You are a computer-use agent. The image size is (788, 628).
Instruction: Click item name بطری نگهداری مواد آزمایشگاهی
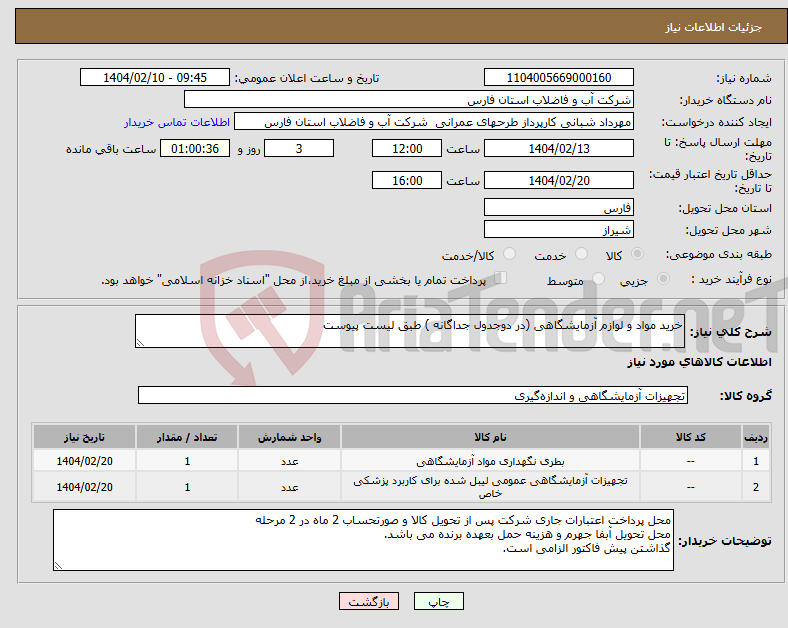pyautogui.click(x=490, y=461)
